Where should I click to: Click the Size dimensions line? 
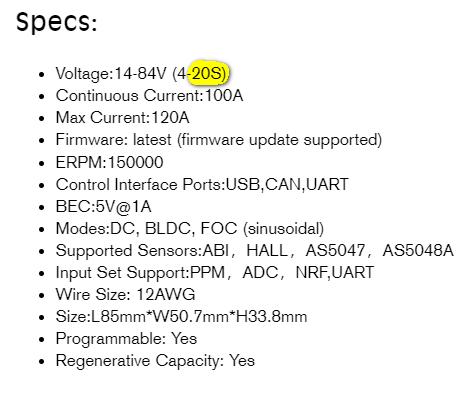181,317
